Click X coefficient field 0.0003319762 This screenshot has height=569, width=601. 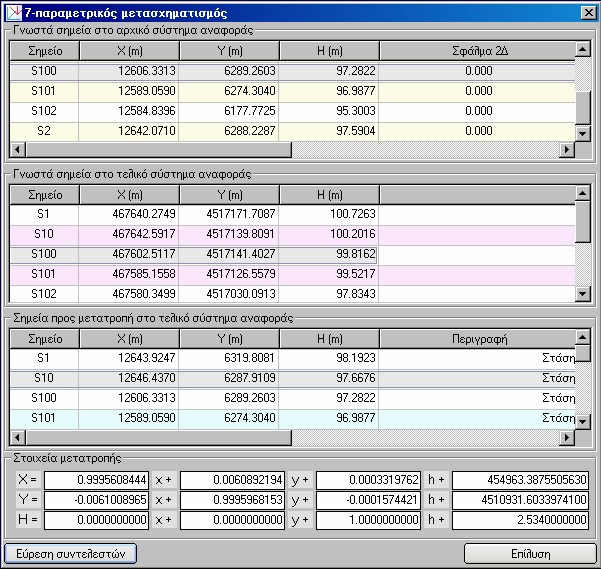[369, 480]
